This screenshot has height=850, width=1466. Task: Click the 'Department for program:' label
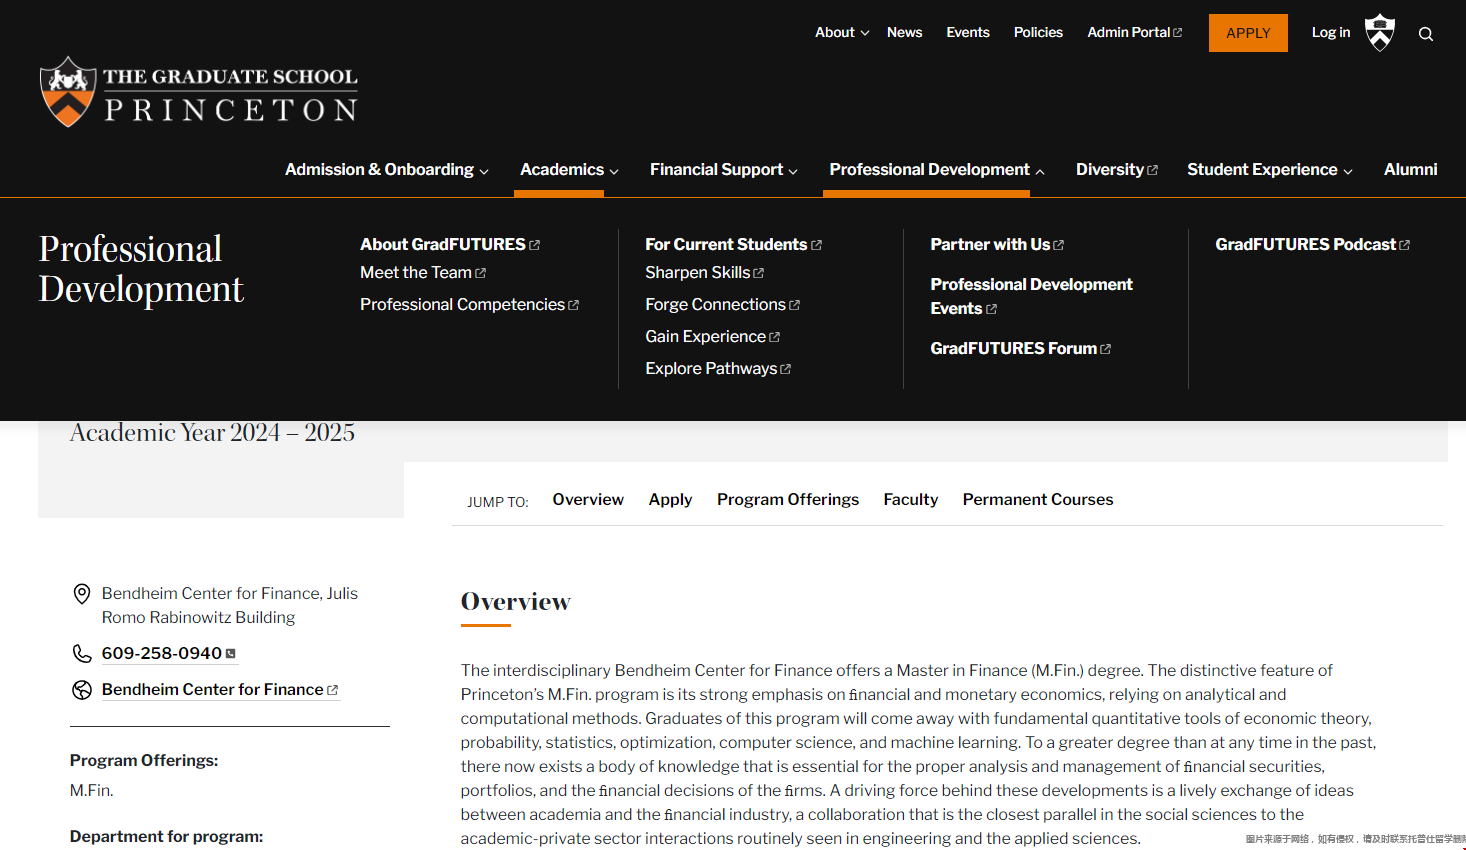[167, 837]
